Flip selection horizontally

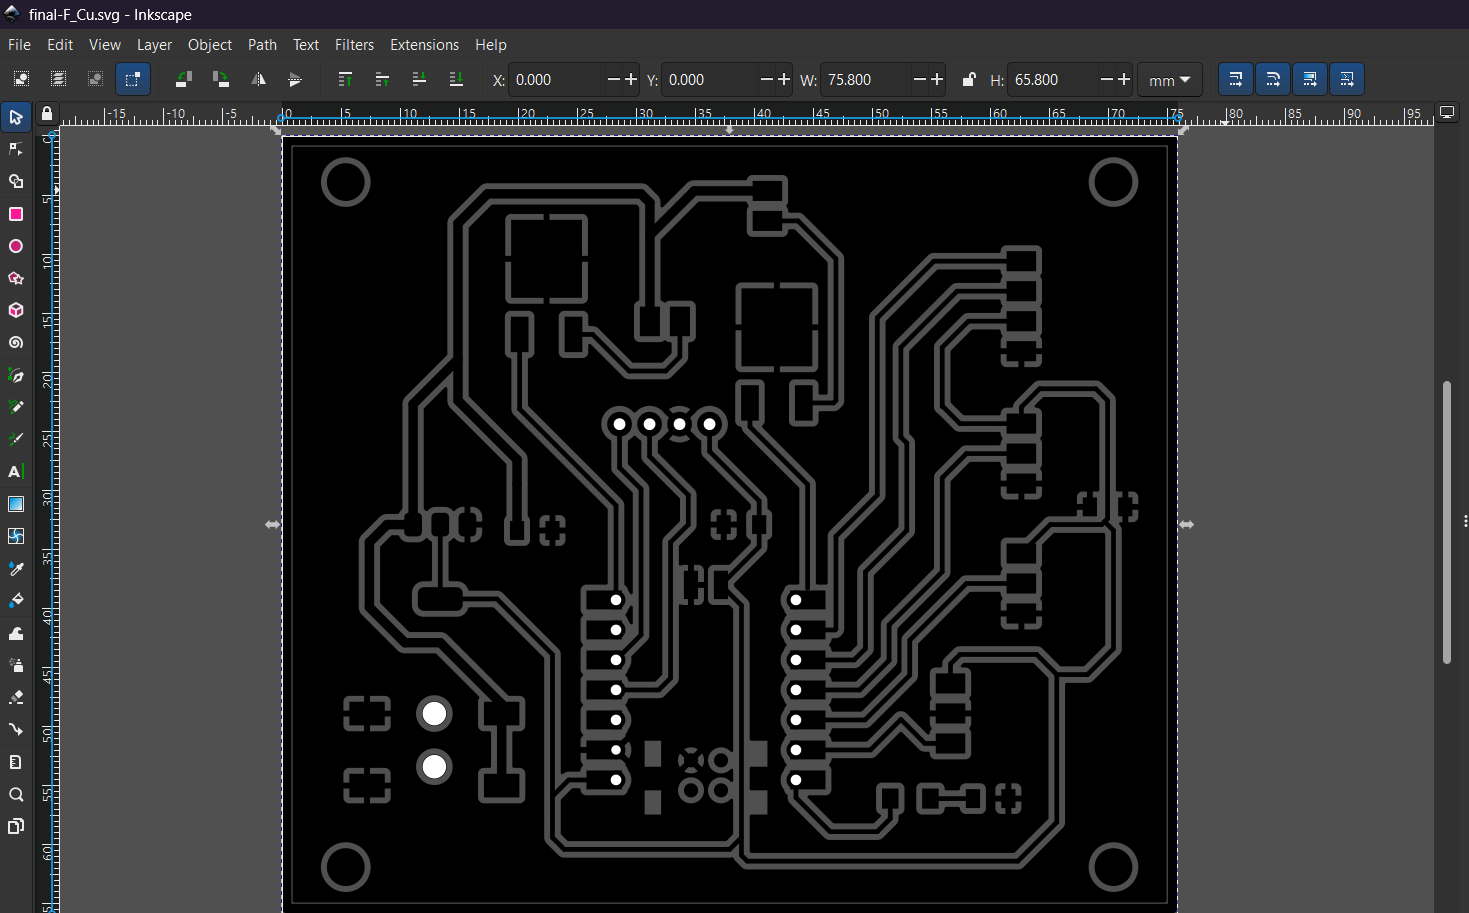click(x=258, y=79)
